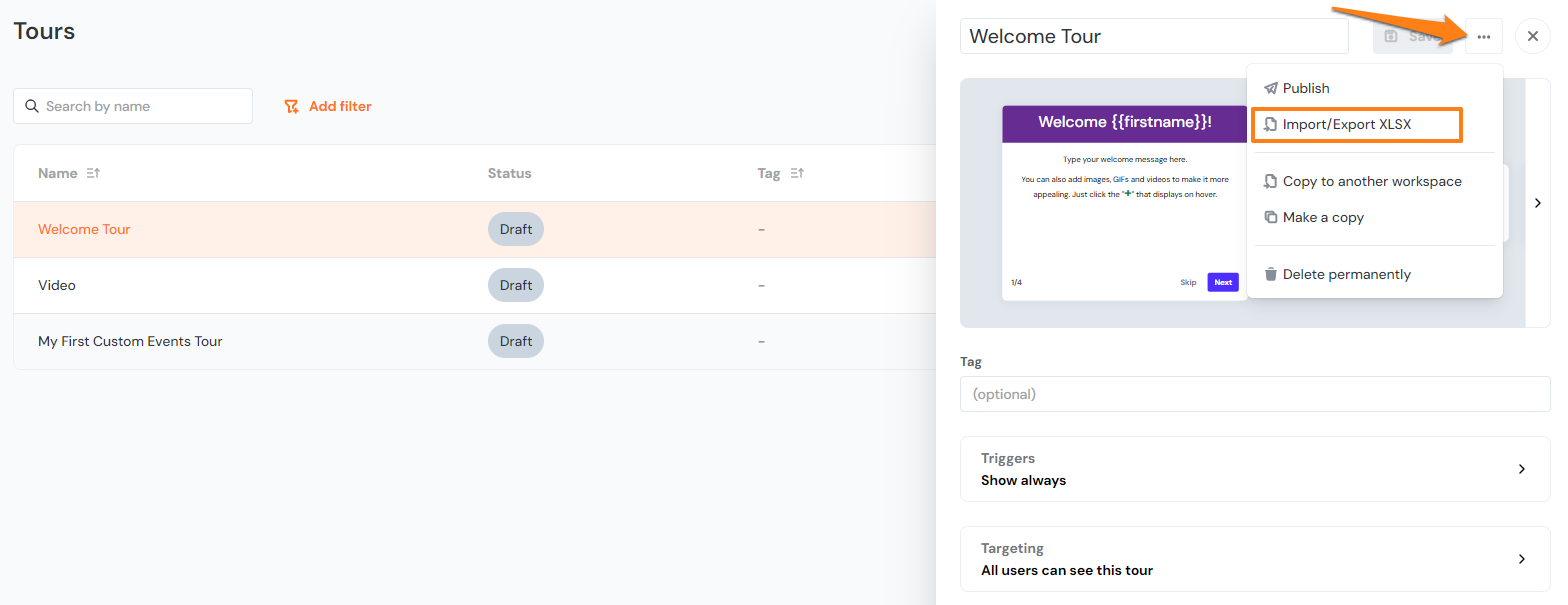
Task: Open the three-dot more options menu
Action: coord(1483,37)
